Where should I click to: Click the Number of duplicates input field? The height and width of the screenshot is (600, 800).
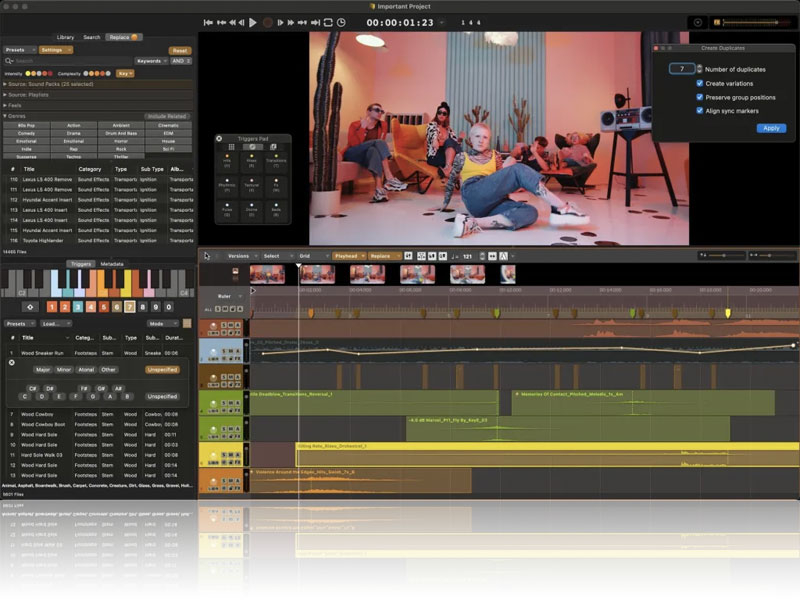(680, 69)
